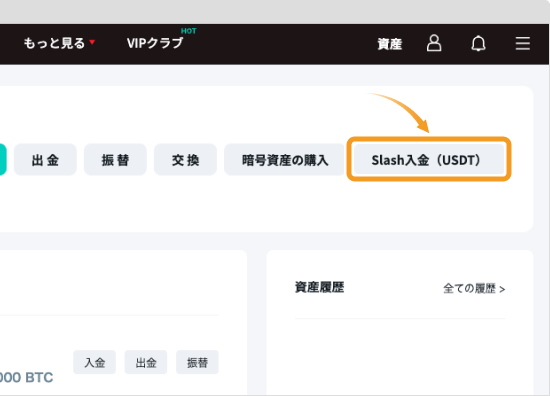This screenshot has height=396, width=550.
Task: Click the small 振替 button near BTC balance
Action: [197, 362]
